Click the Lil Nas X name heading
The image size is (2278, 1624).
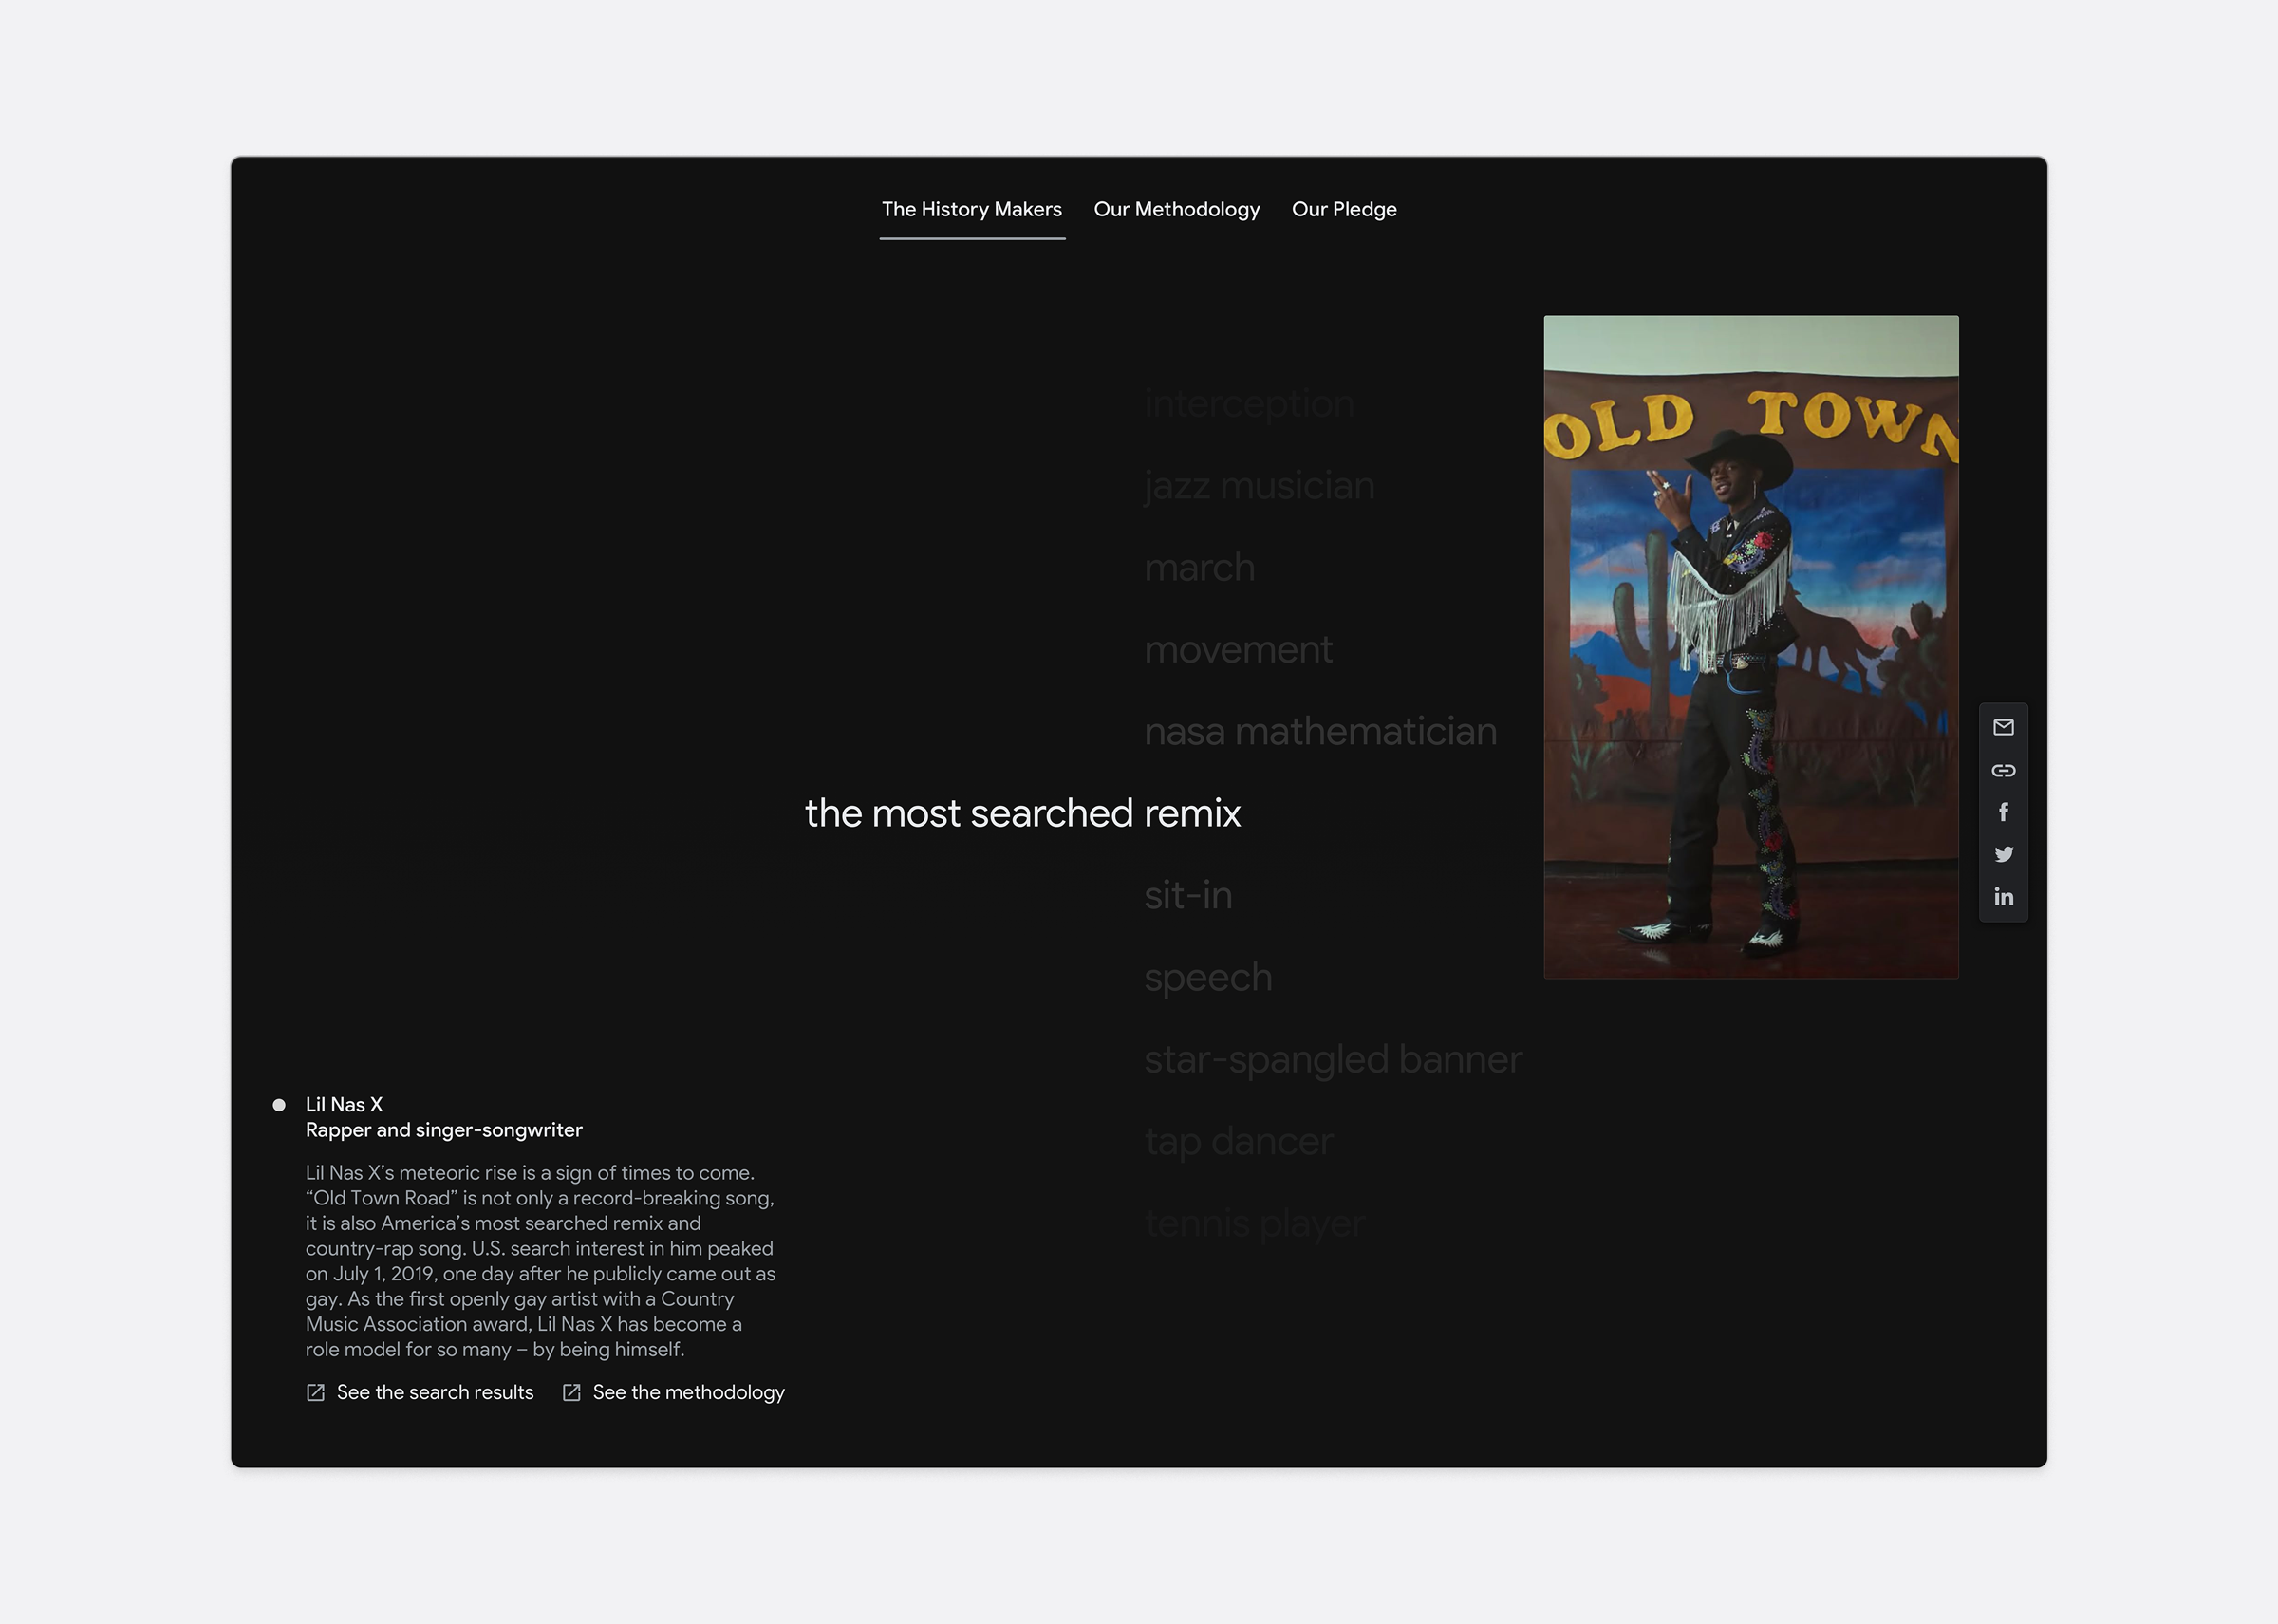[x=344, y=1104]
